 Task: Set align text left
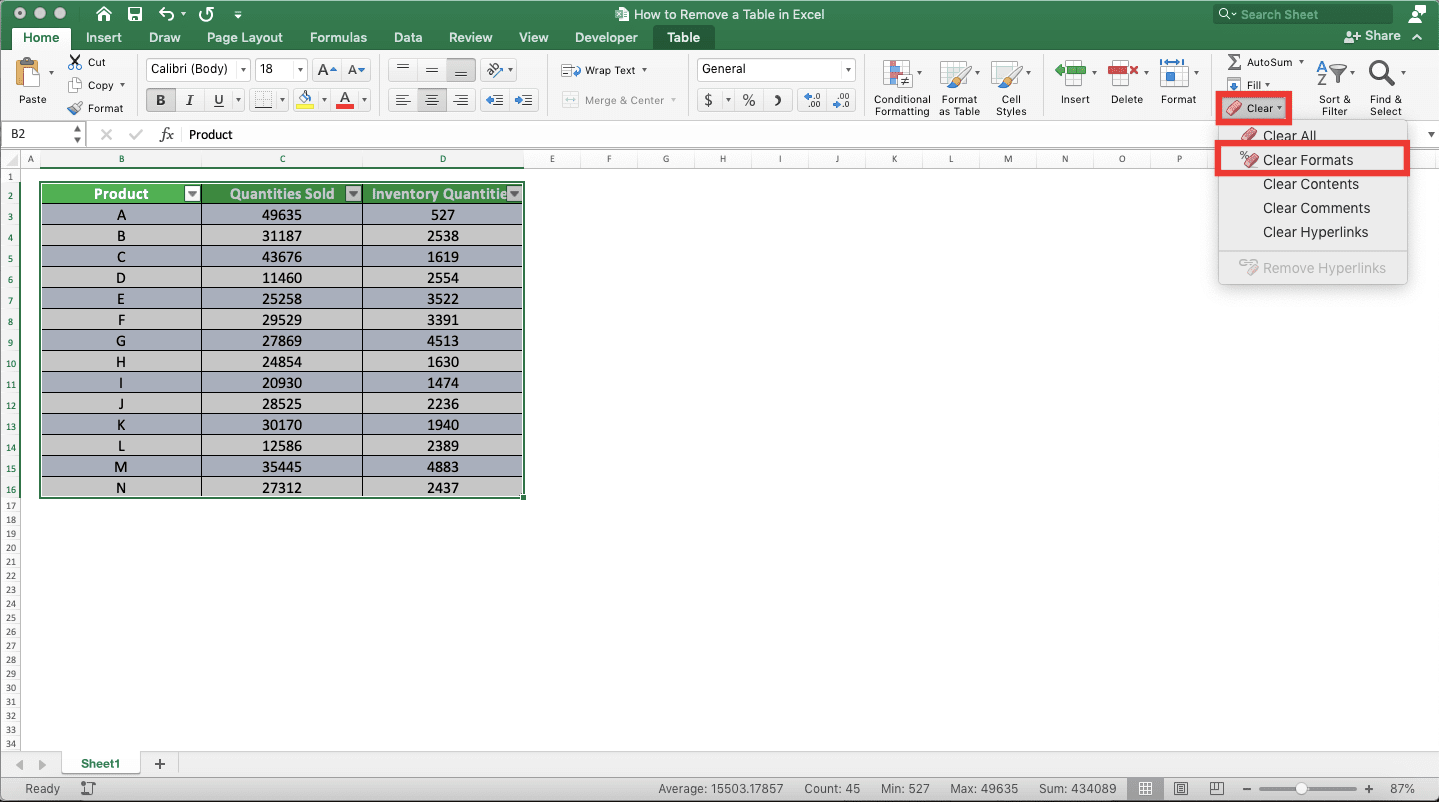[x=402, y=100]
